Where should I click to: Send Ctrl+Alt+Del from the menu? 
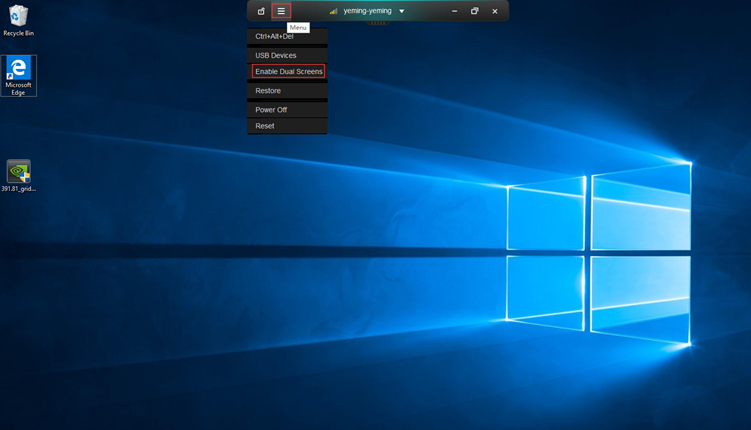(x=275, y=36)
